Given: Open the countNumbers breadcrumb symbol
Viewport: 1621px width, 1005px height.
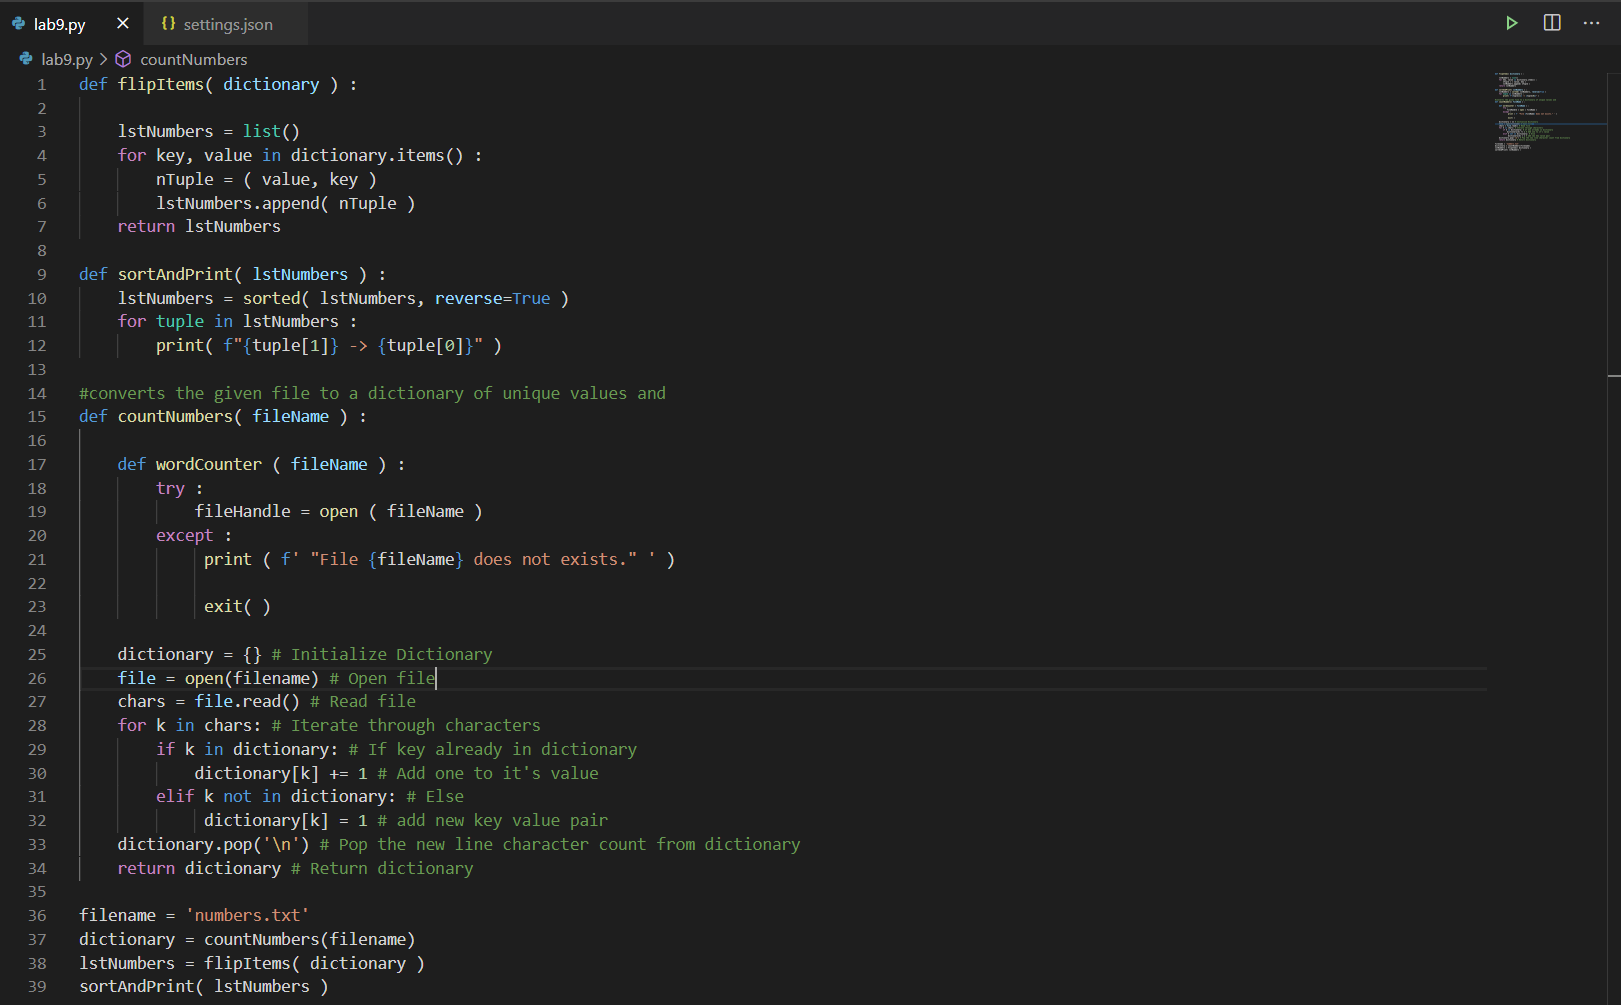Looking at the screenshot, I should (193, 59).
